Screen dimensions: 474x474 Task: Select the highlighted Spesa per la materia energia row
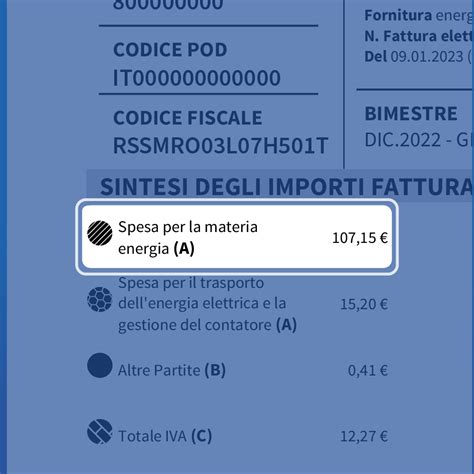237,237
